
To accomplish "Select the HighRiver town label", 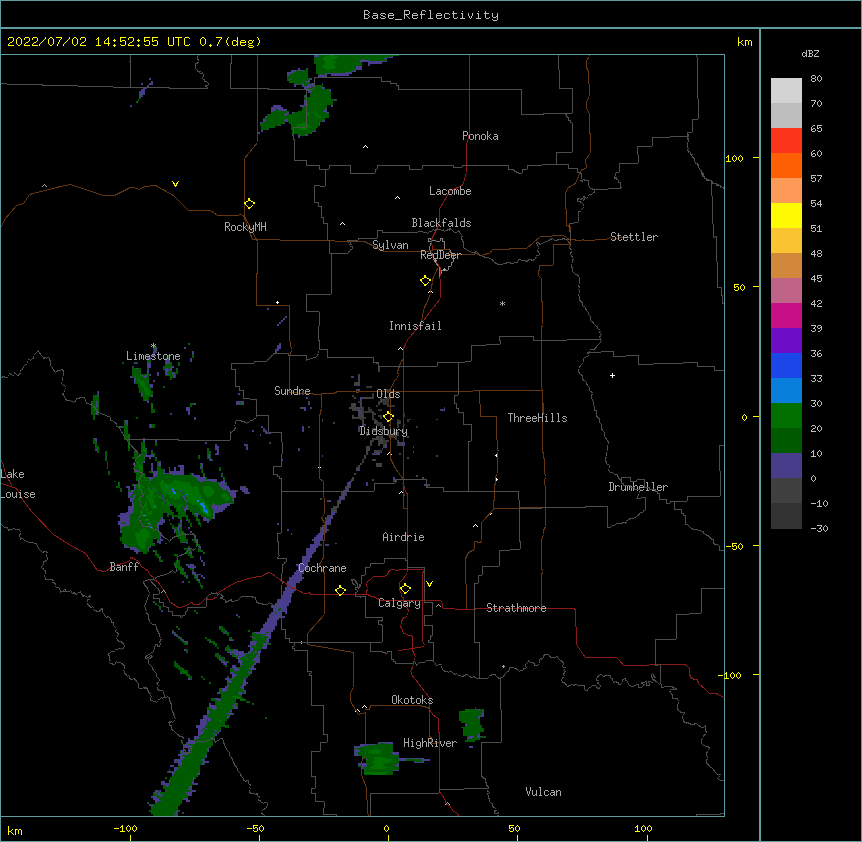I will [x=430, y=743].
